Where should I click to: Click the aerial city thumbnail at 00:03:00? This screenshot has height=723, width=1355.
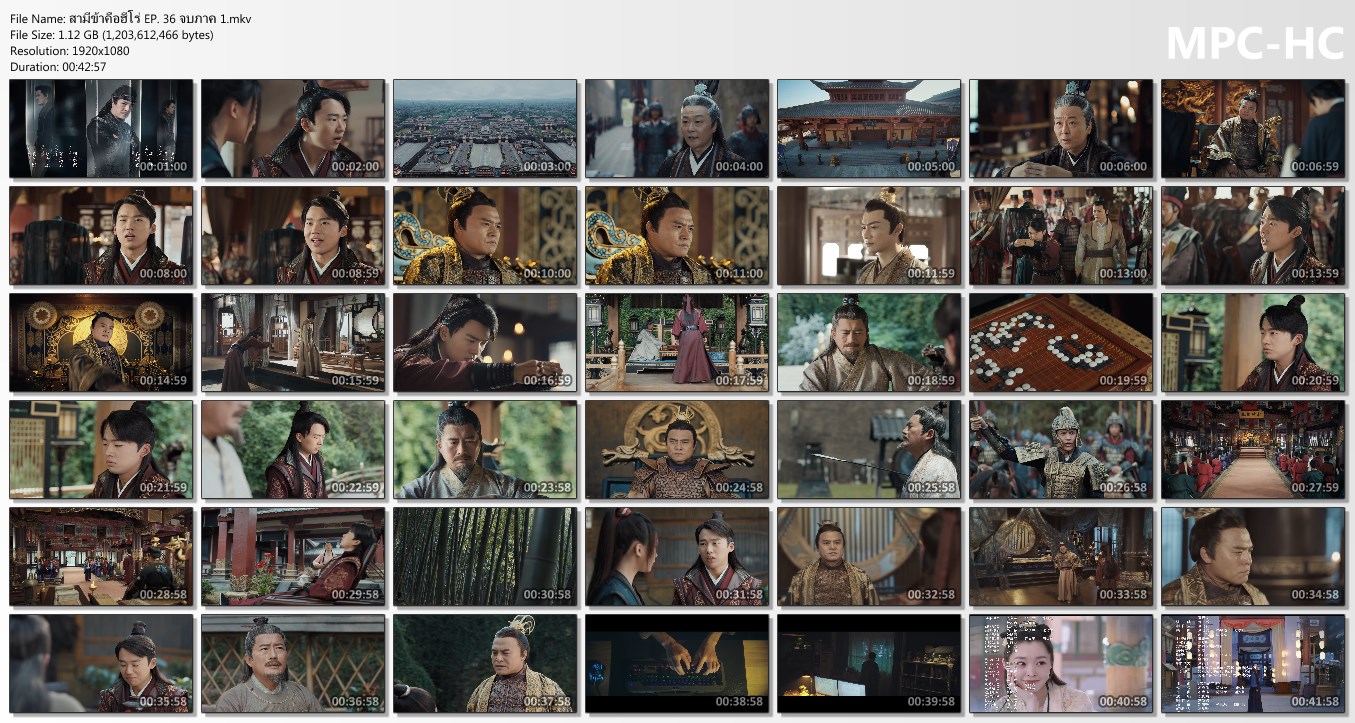[x=485, y=129]
